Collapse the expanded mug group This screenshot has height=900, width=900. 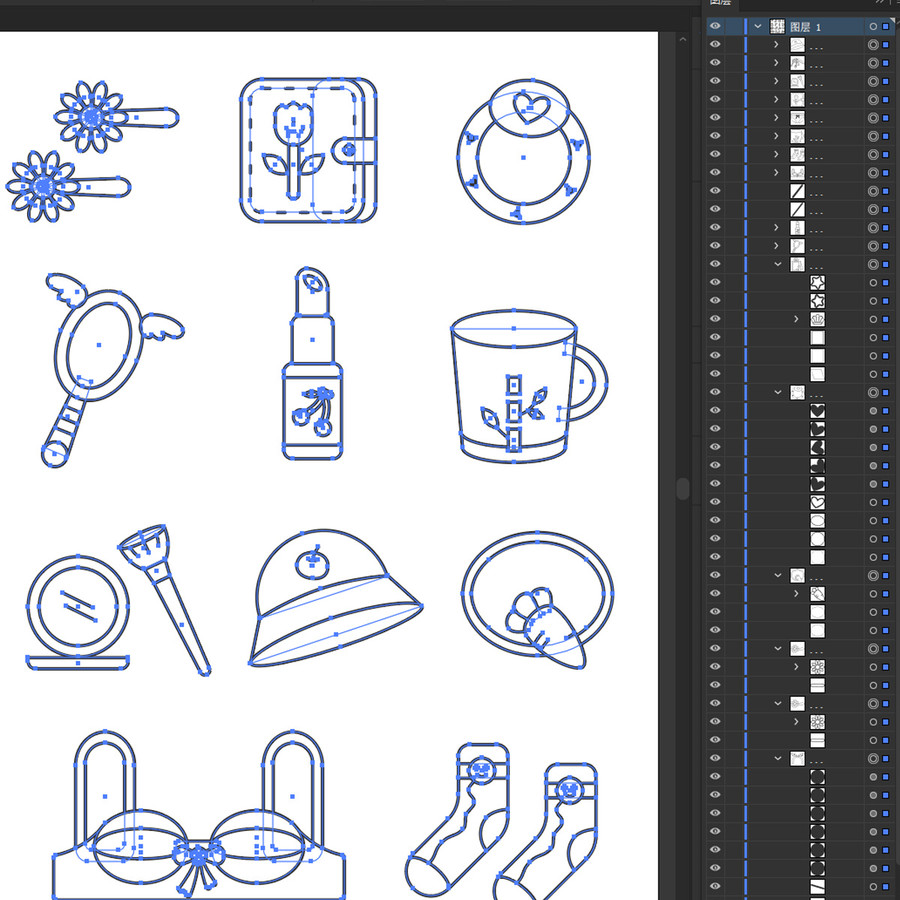778,264
